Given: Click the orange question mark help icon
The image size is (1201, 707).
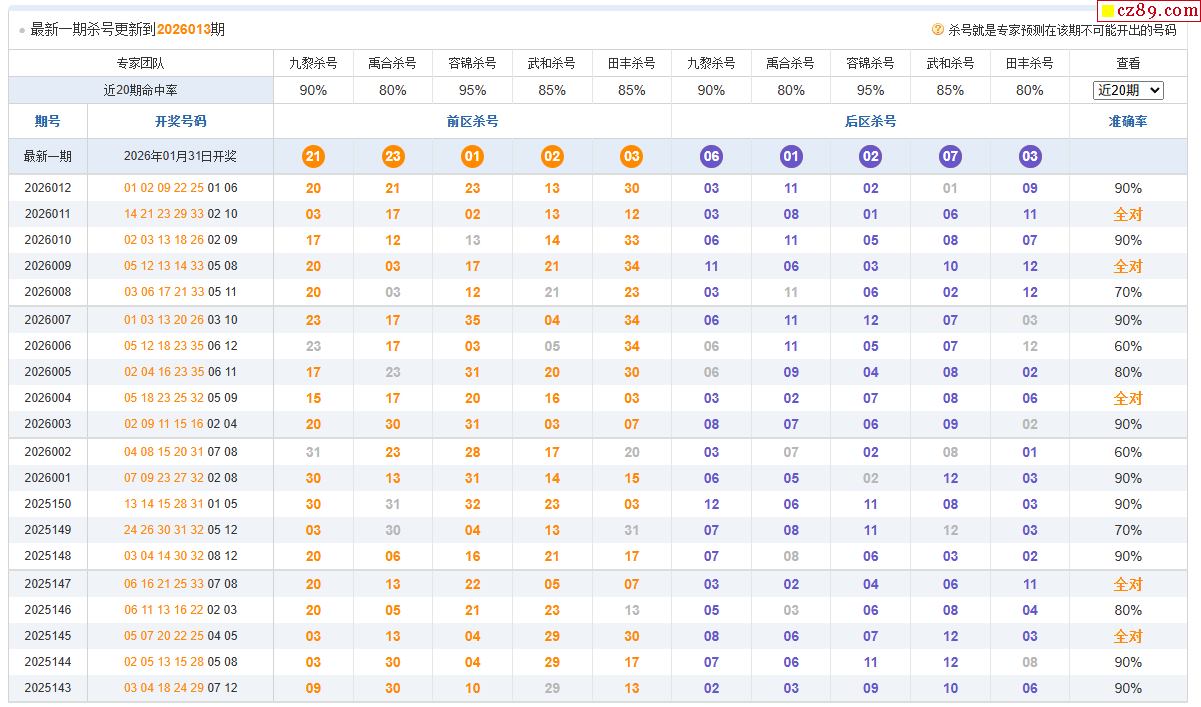Looking at the screenshot, I should pyautogui.click(x=938, y=30).
